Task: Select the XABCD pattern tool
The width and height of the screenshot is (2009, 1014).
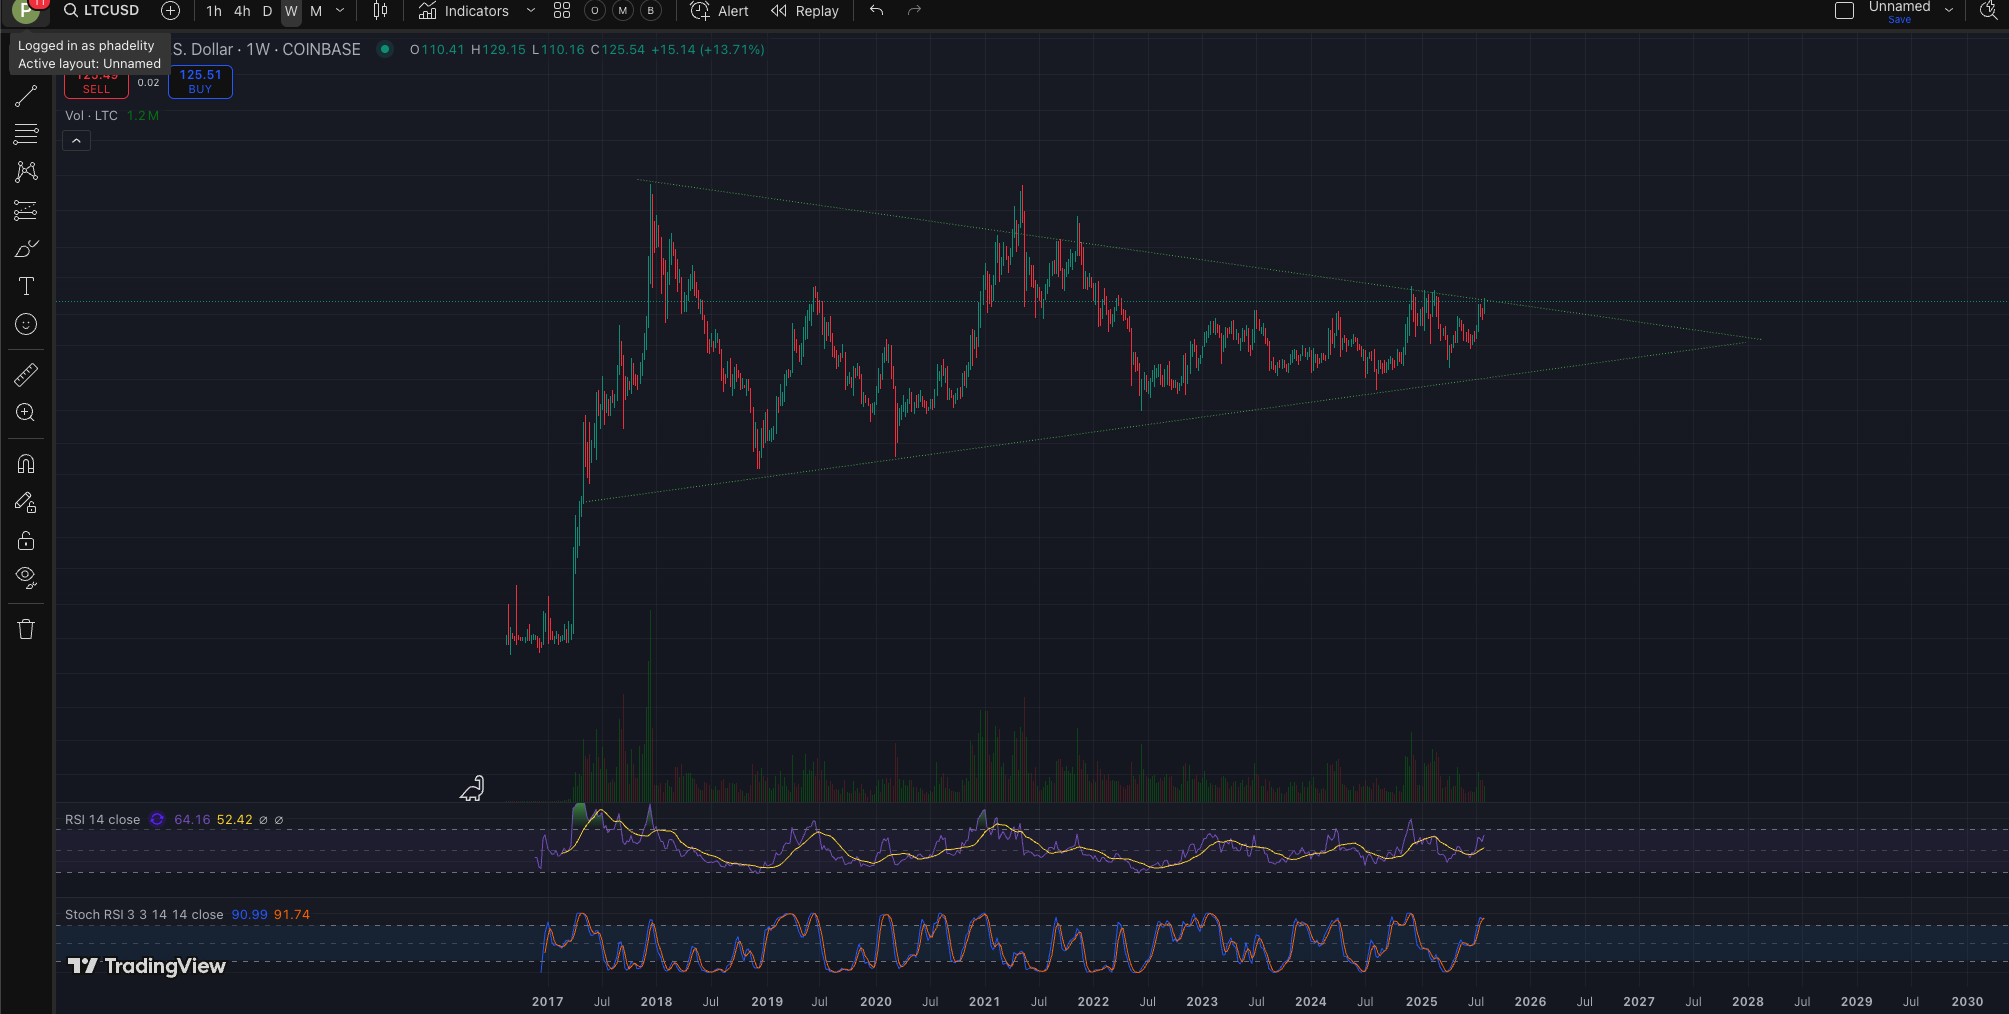Action: coord(26,172)
